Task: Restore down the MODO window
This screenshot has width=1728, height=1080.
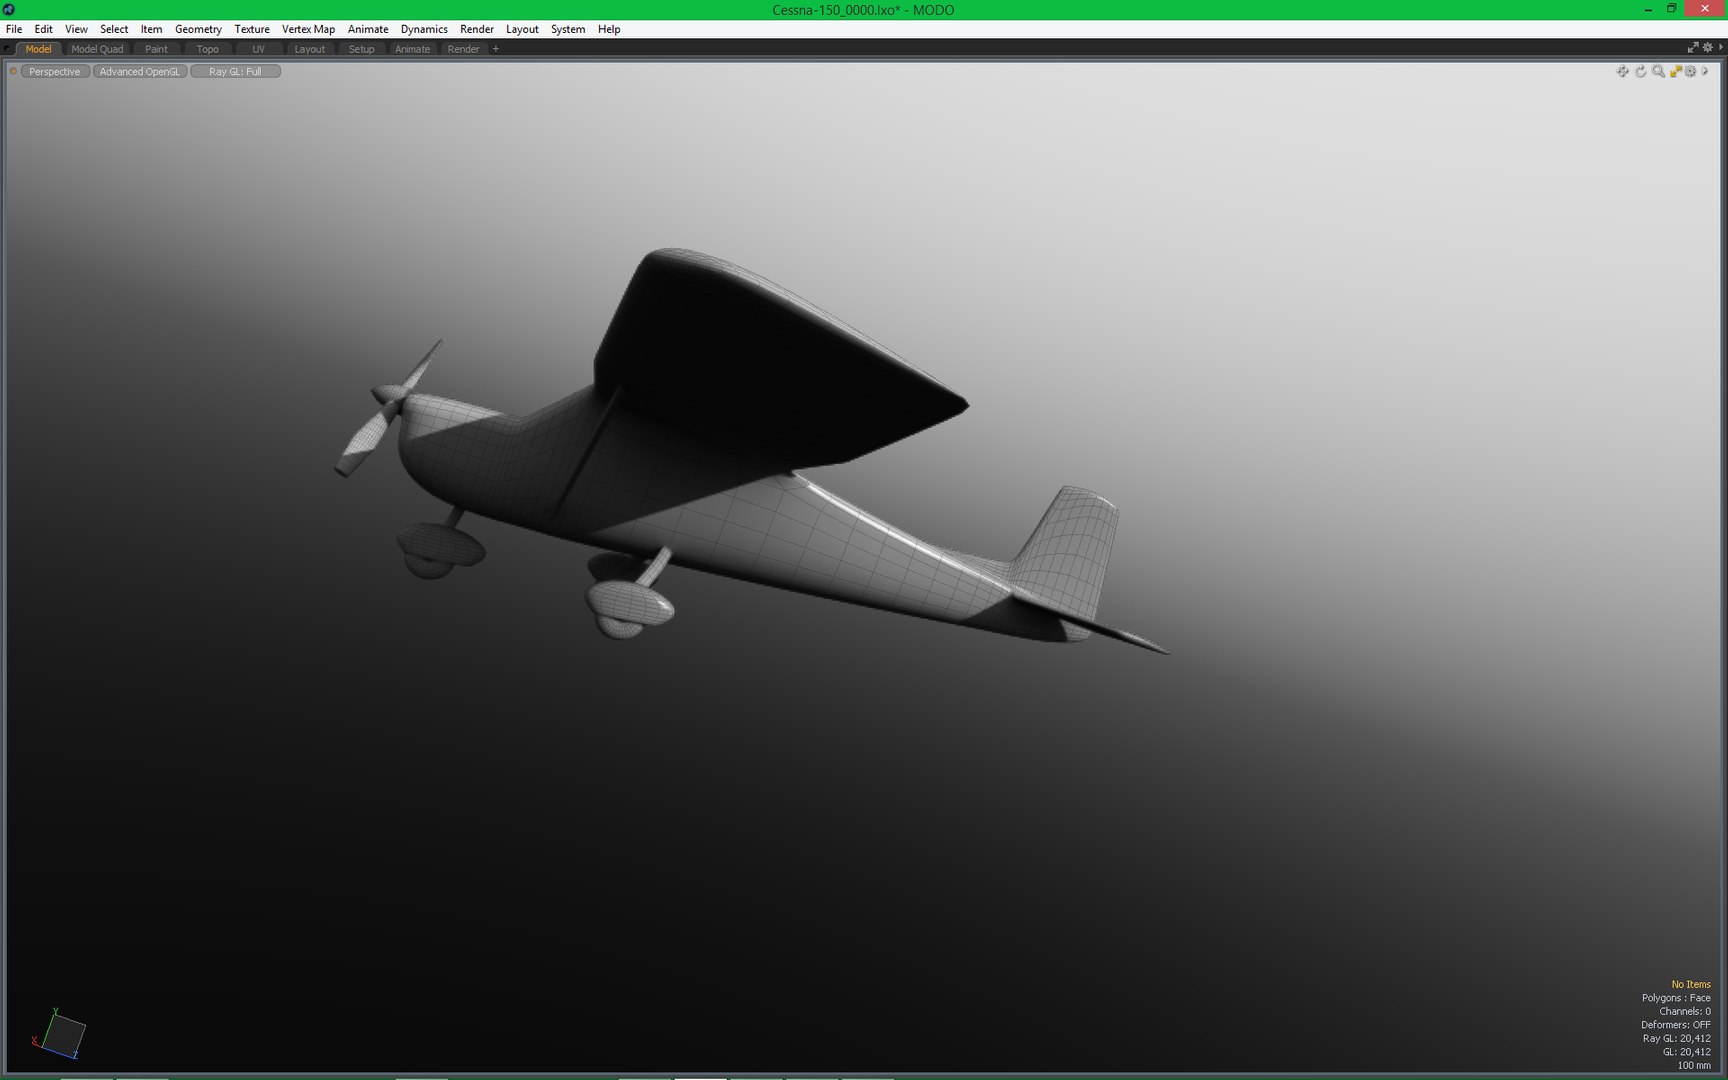Action: (x=1671, y=9)
